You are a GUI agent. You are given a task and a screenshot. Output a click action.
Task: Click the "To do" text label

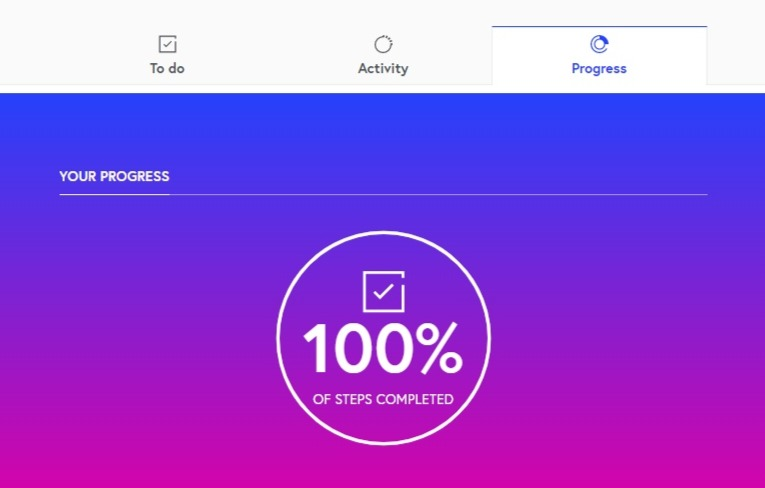click(167, 68)
